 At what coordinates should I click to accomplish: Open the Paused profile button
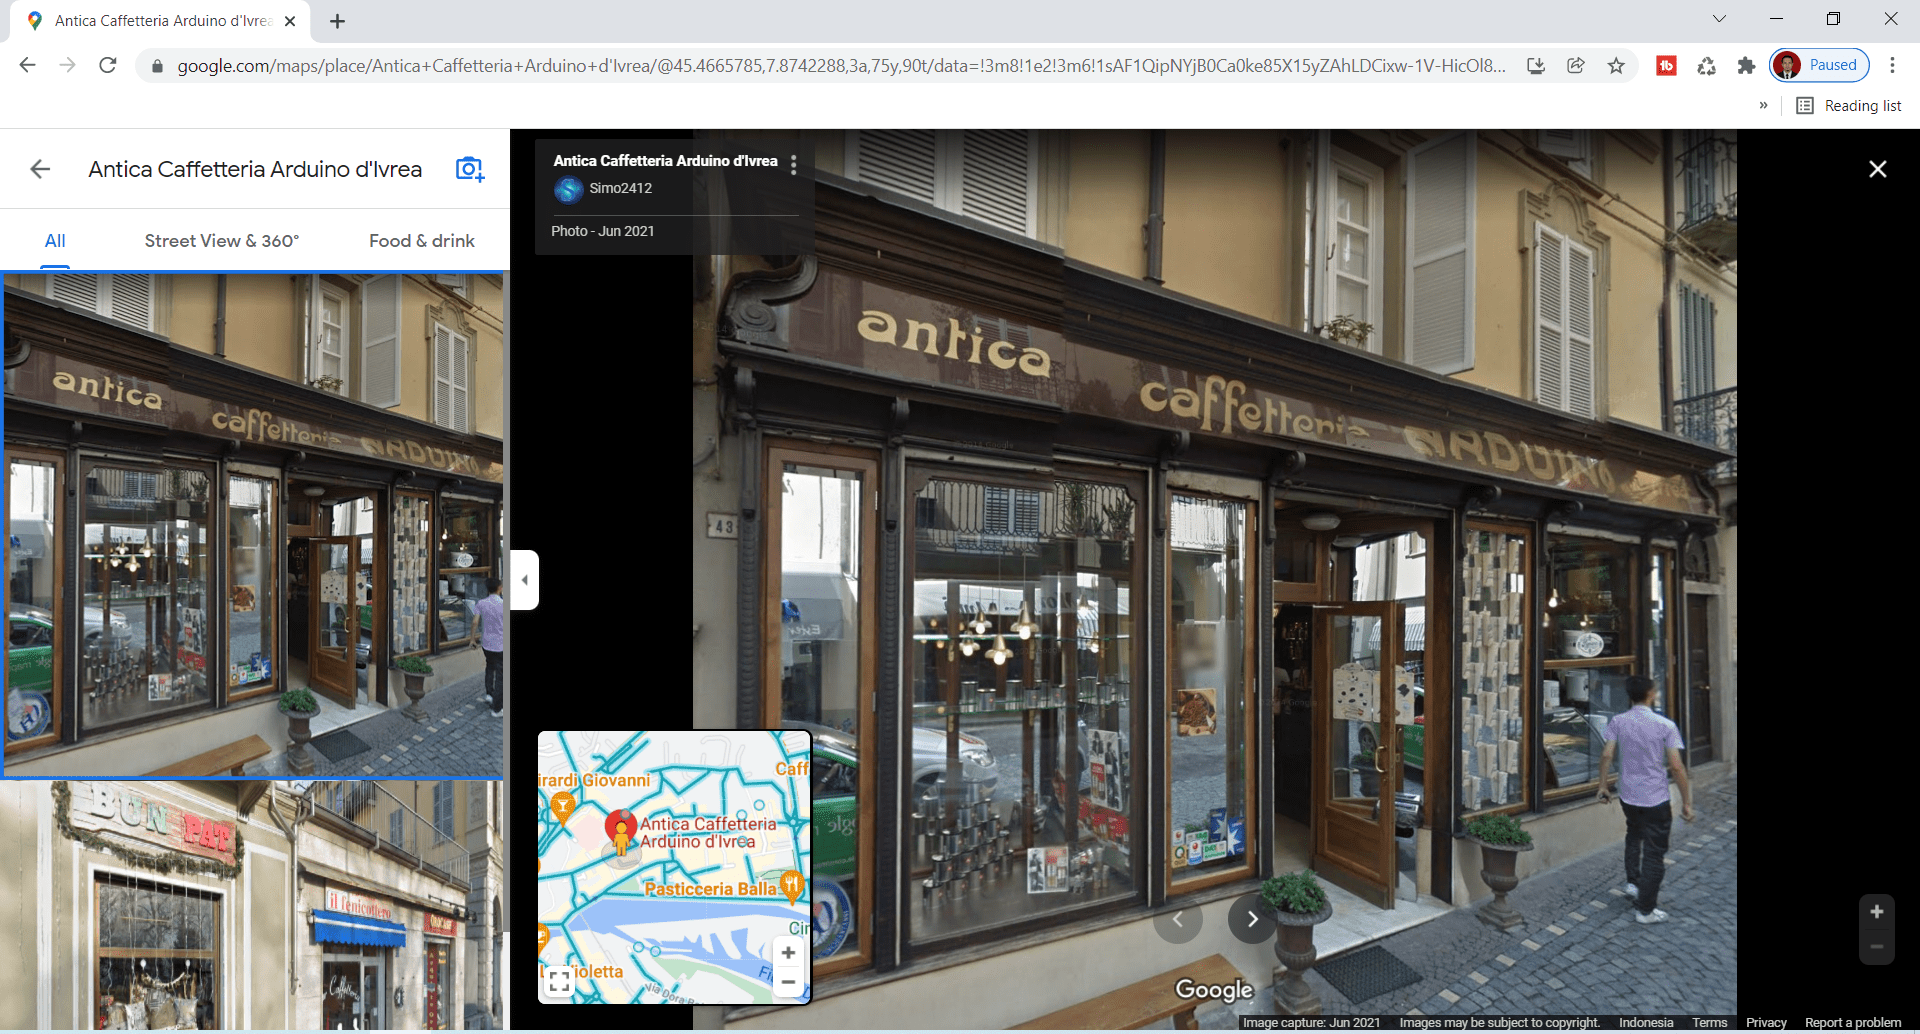click(x=1819, y=65)
